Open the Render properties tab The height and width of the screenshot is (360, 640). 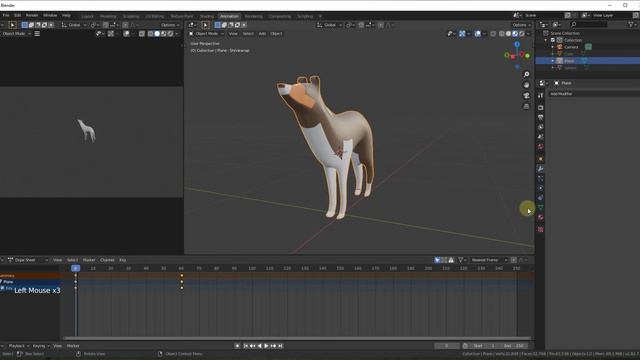(x=540, y=107)
